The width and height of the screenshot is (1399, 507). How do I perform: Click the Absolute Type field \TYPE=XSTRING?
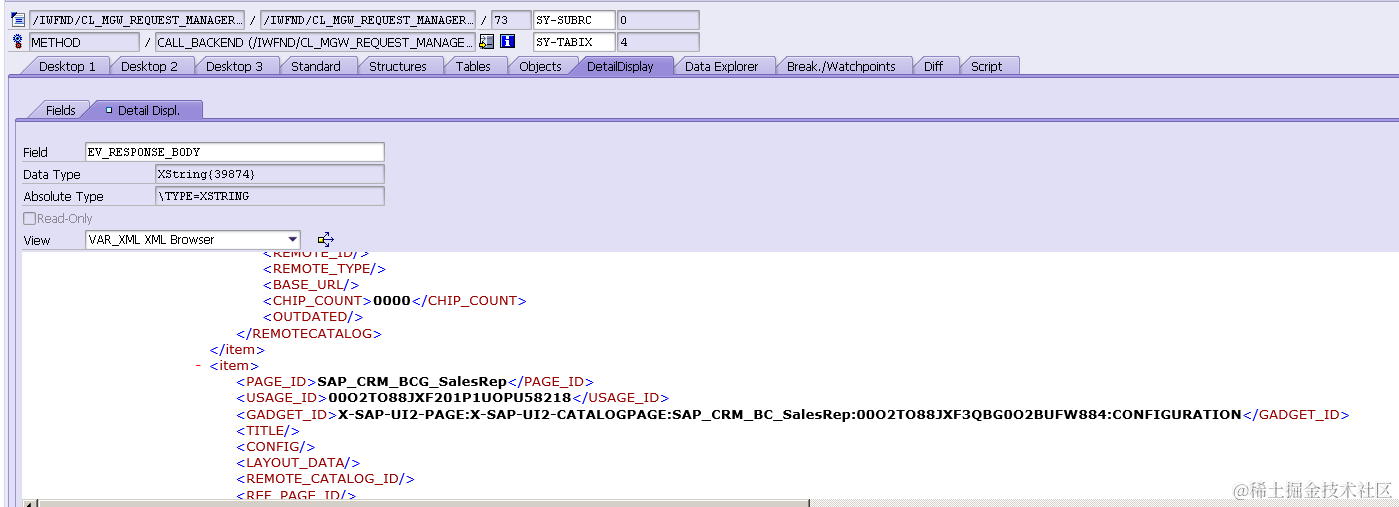coord(270,196)
